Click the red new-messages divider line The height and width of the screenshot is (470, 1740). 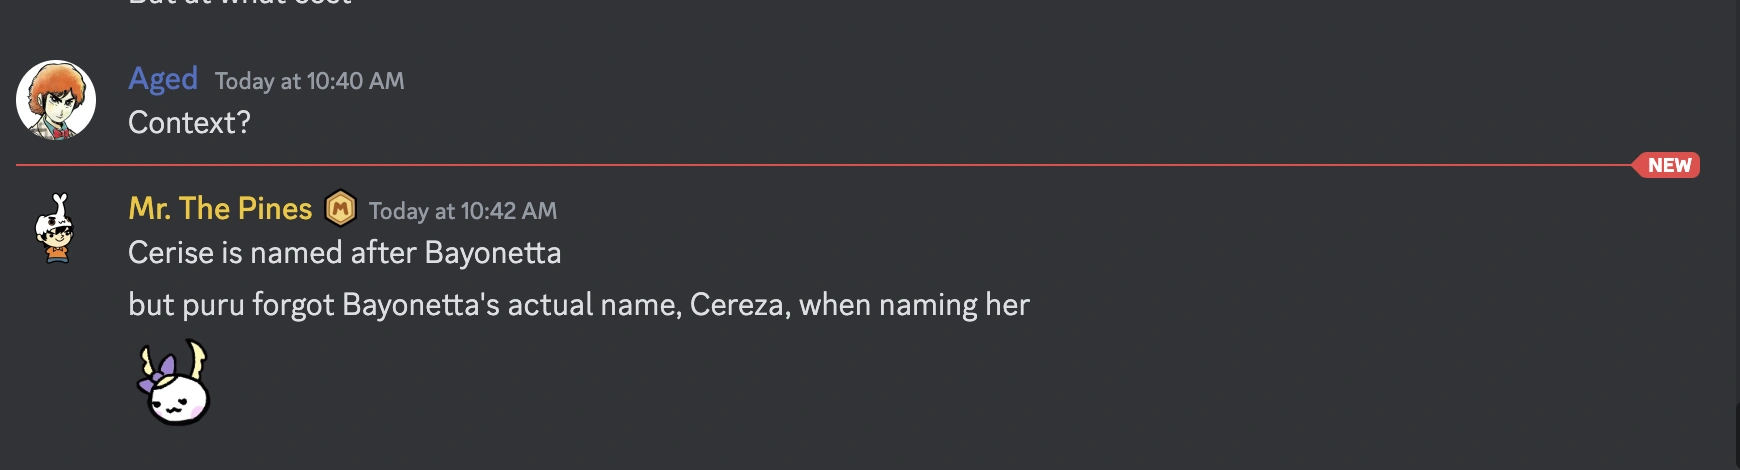click(x=800, y=165)
